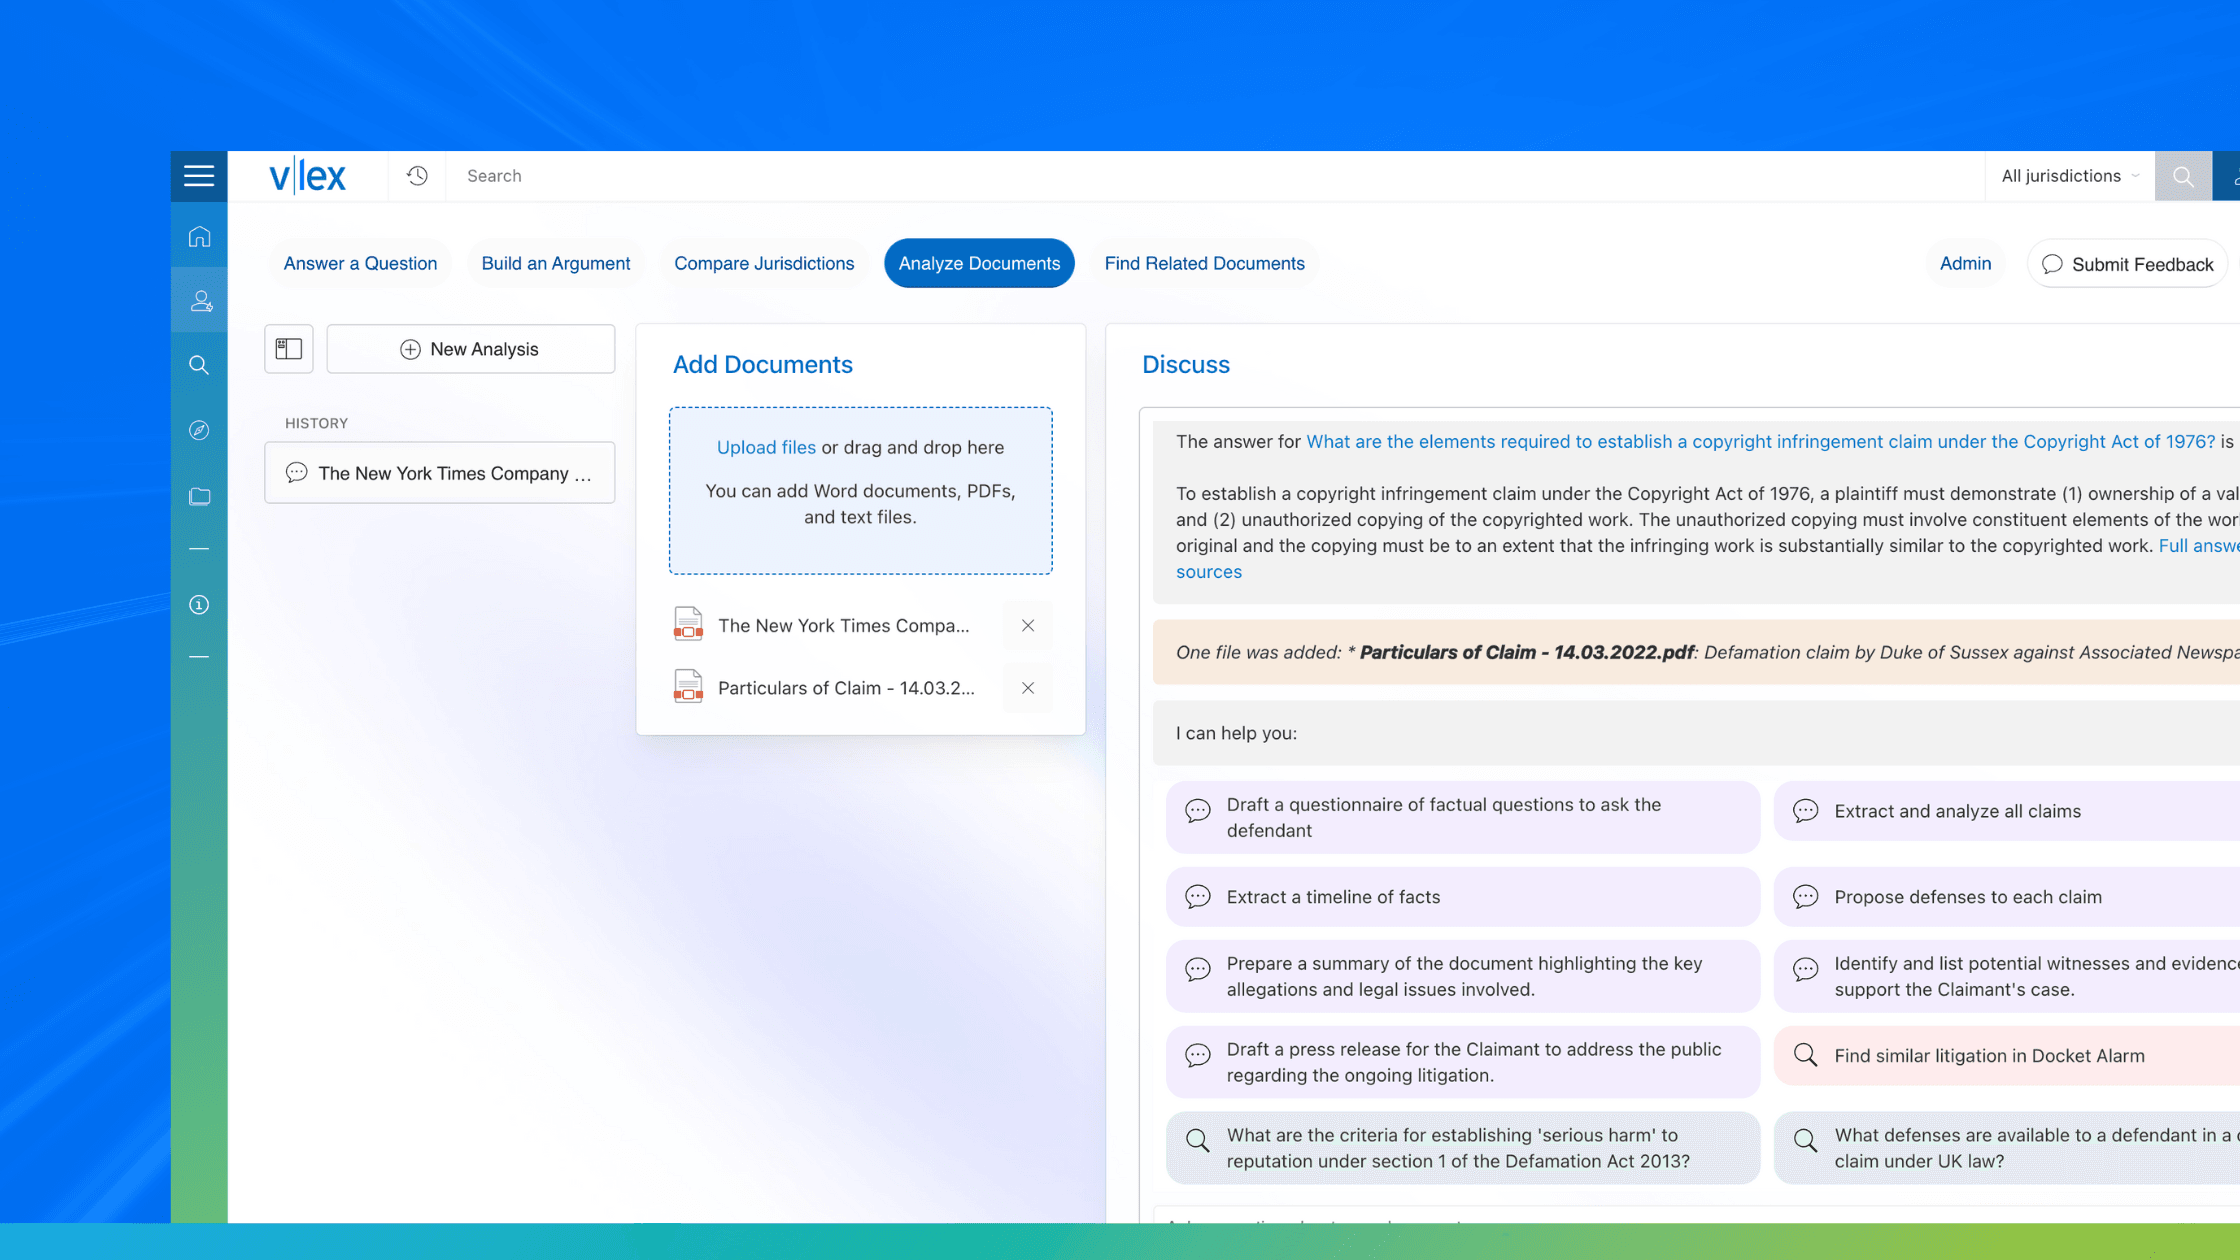Open Find Related Documents tab
Image resolution: width=2240 pixels, height=1260 pixels.
tap(1204, 263)
